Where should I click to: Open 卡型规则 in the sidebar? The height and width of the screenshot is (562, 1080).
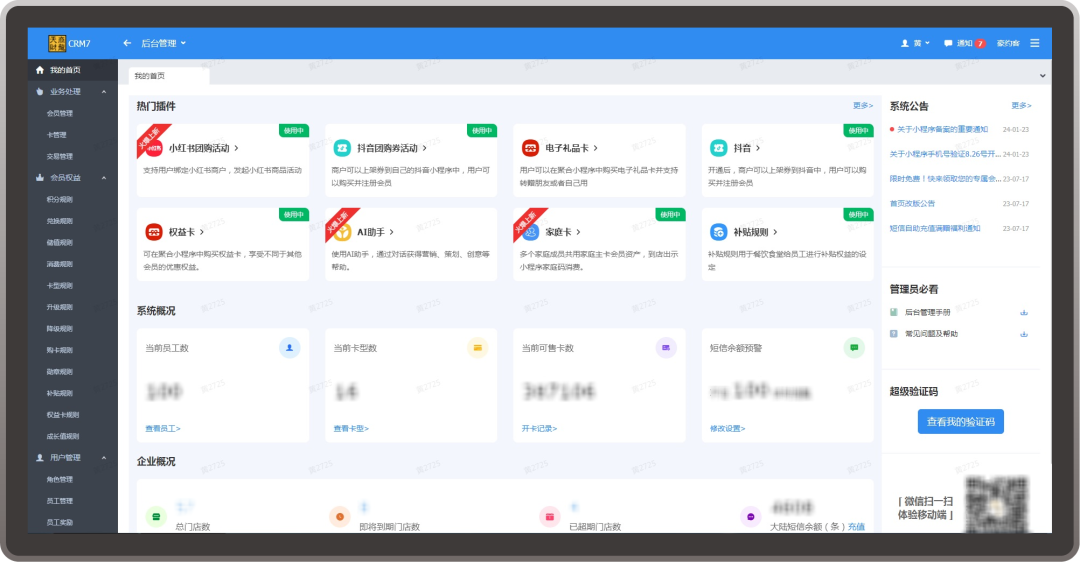pyautogui.click(x=59, y=285)
